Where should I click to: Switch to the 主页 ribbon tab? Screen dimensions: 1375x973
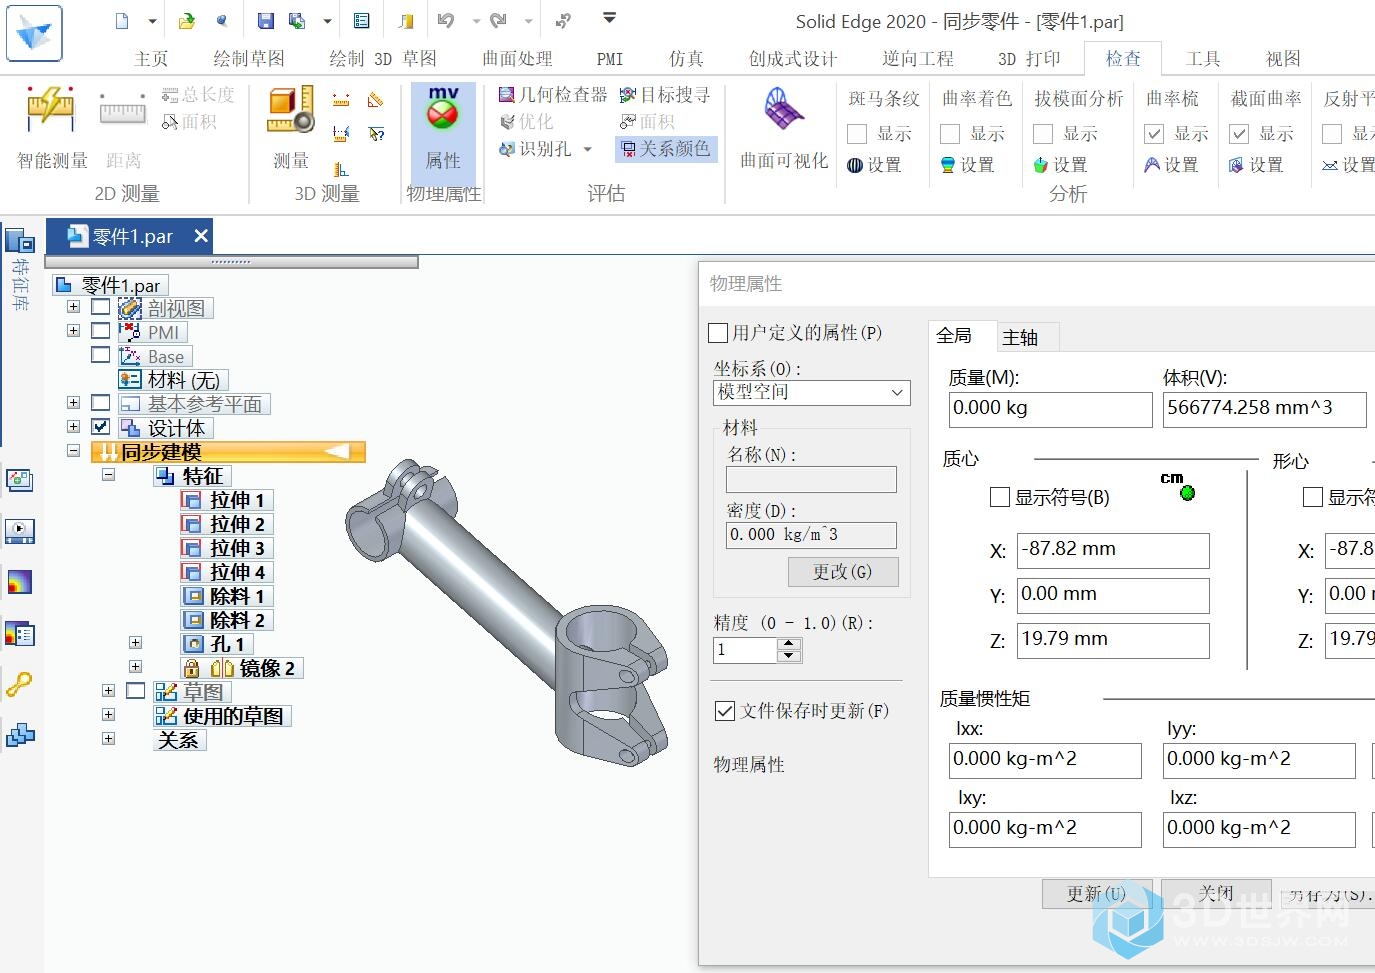click(151, 59)
